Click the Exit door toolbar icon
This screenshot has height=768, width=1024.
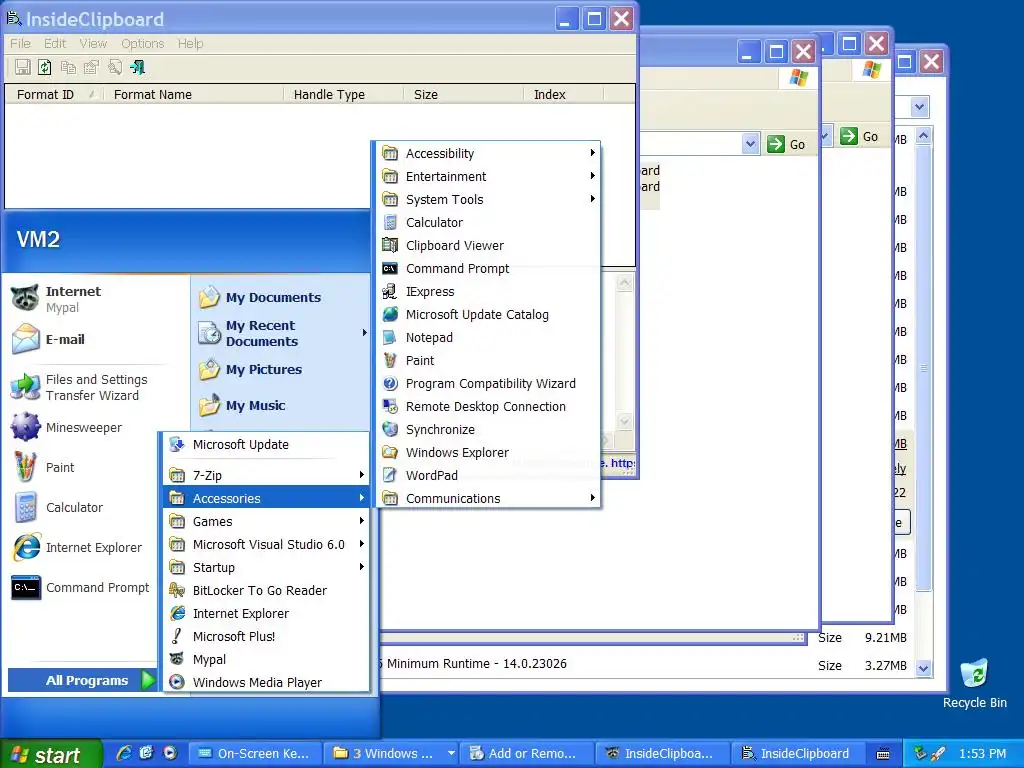click(x=138, y=67)
